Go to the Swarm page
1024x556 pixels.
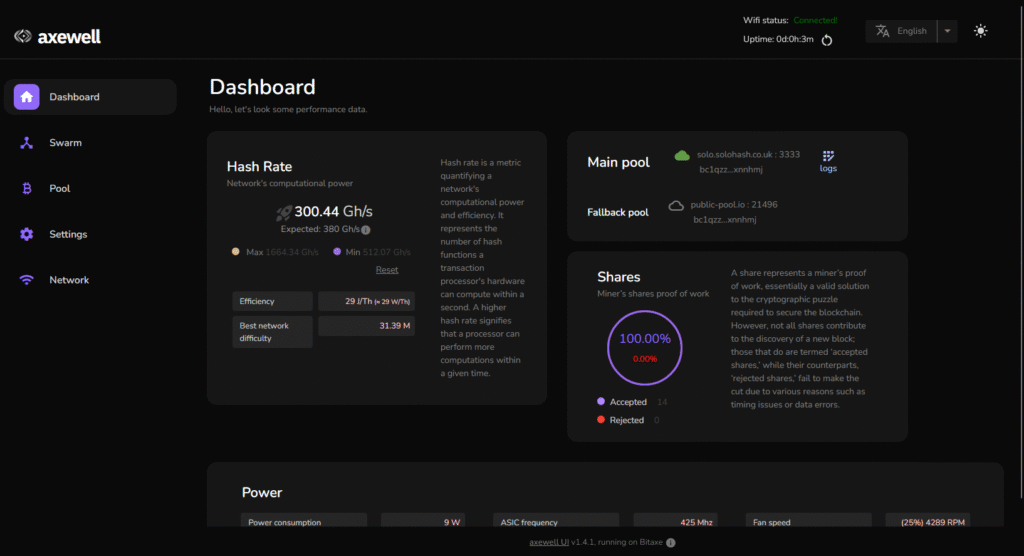tap(65, 143)
